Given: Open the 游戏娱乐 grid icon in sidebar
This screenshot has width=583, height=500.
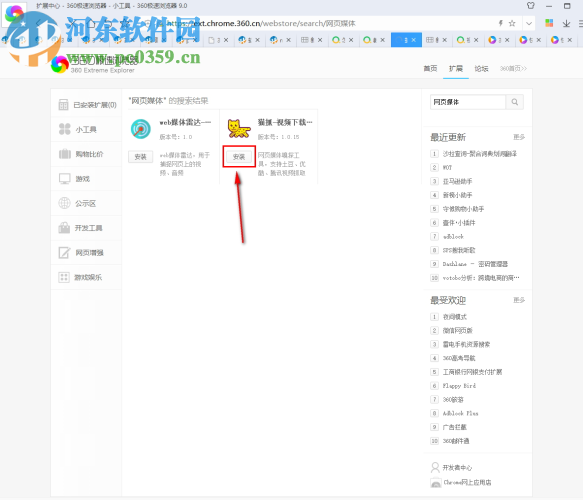Looking at the screenshot, I should [64, 277].
